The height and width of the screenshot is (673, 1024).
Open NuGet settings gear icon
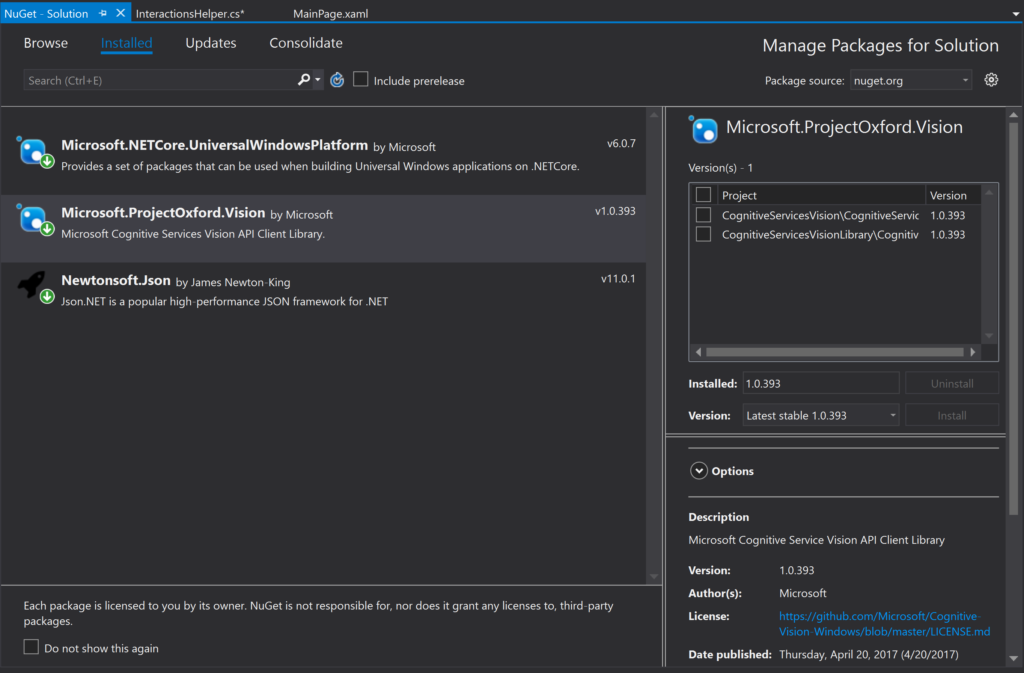click(991, 80)
